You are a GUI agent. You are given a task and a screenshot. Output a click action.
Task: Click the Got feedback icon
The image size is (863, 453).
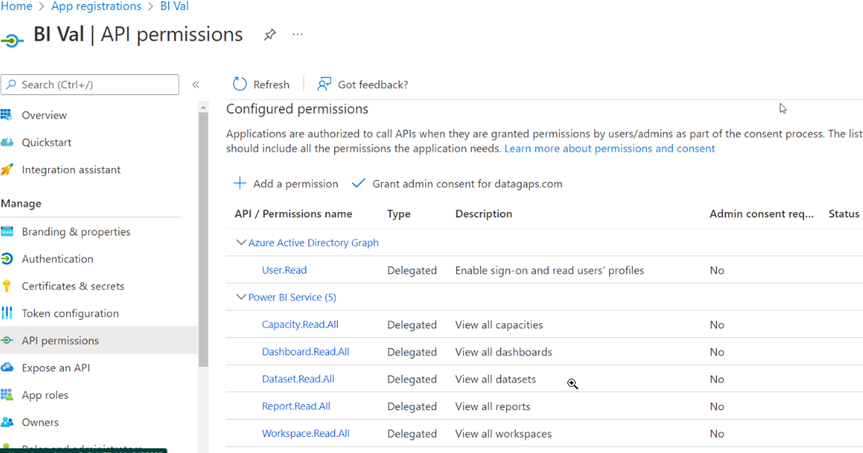[324, 85]
